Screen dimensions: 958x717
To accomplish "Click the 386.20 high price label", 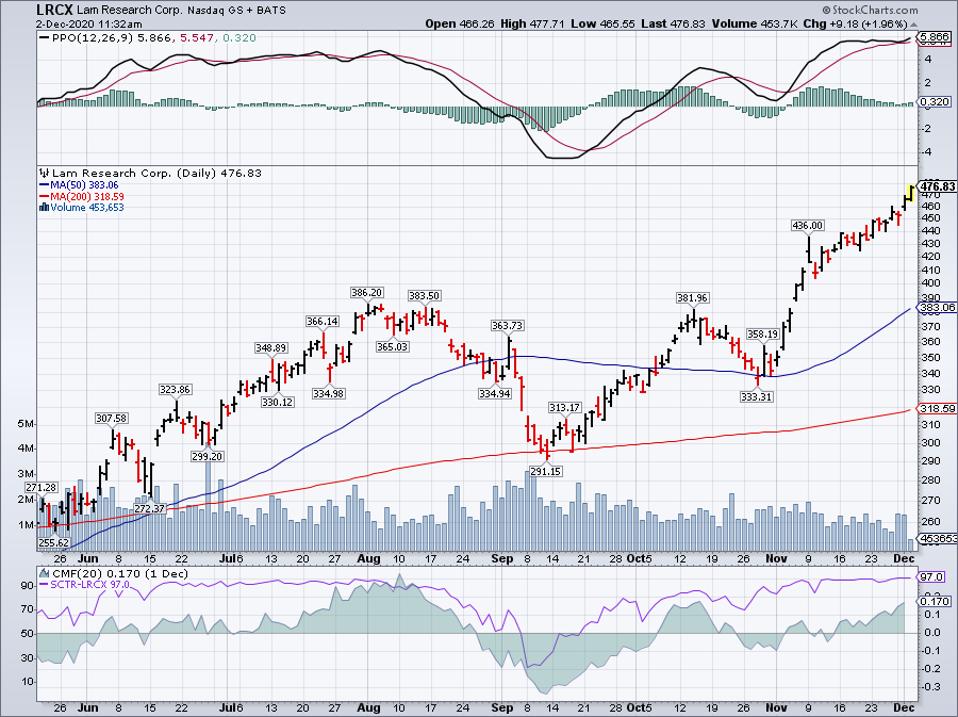I will (x=367, y=293).
